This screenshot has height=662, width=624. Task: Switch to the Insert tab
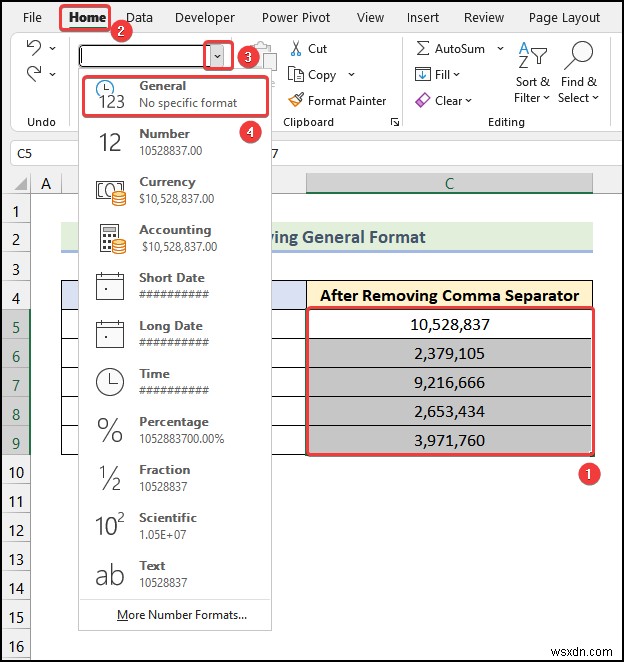[423, 17]
